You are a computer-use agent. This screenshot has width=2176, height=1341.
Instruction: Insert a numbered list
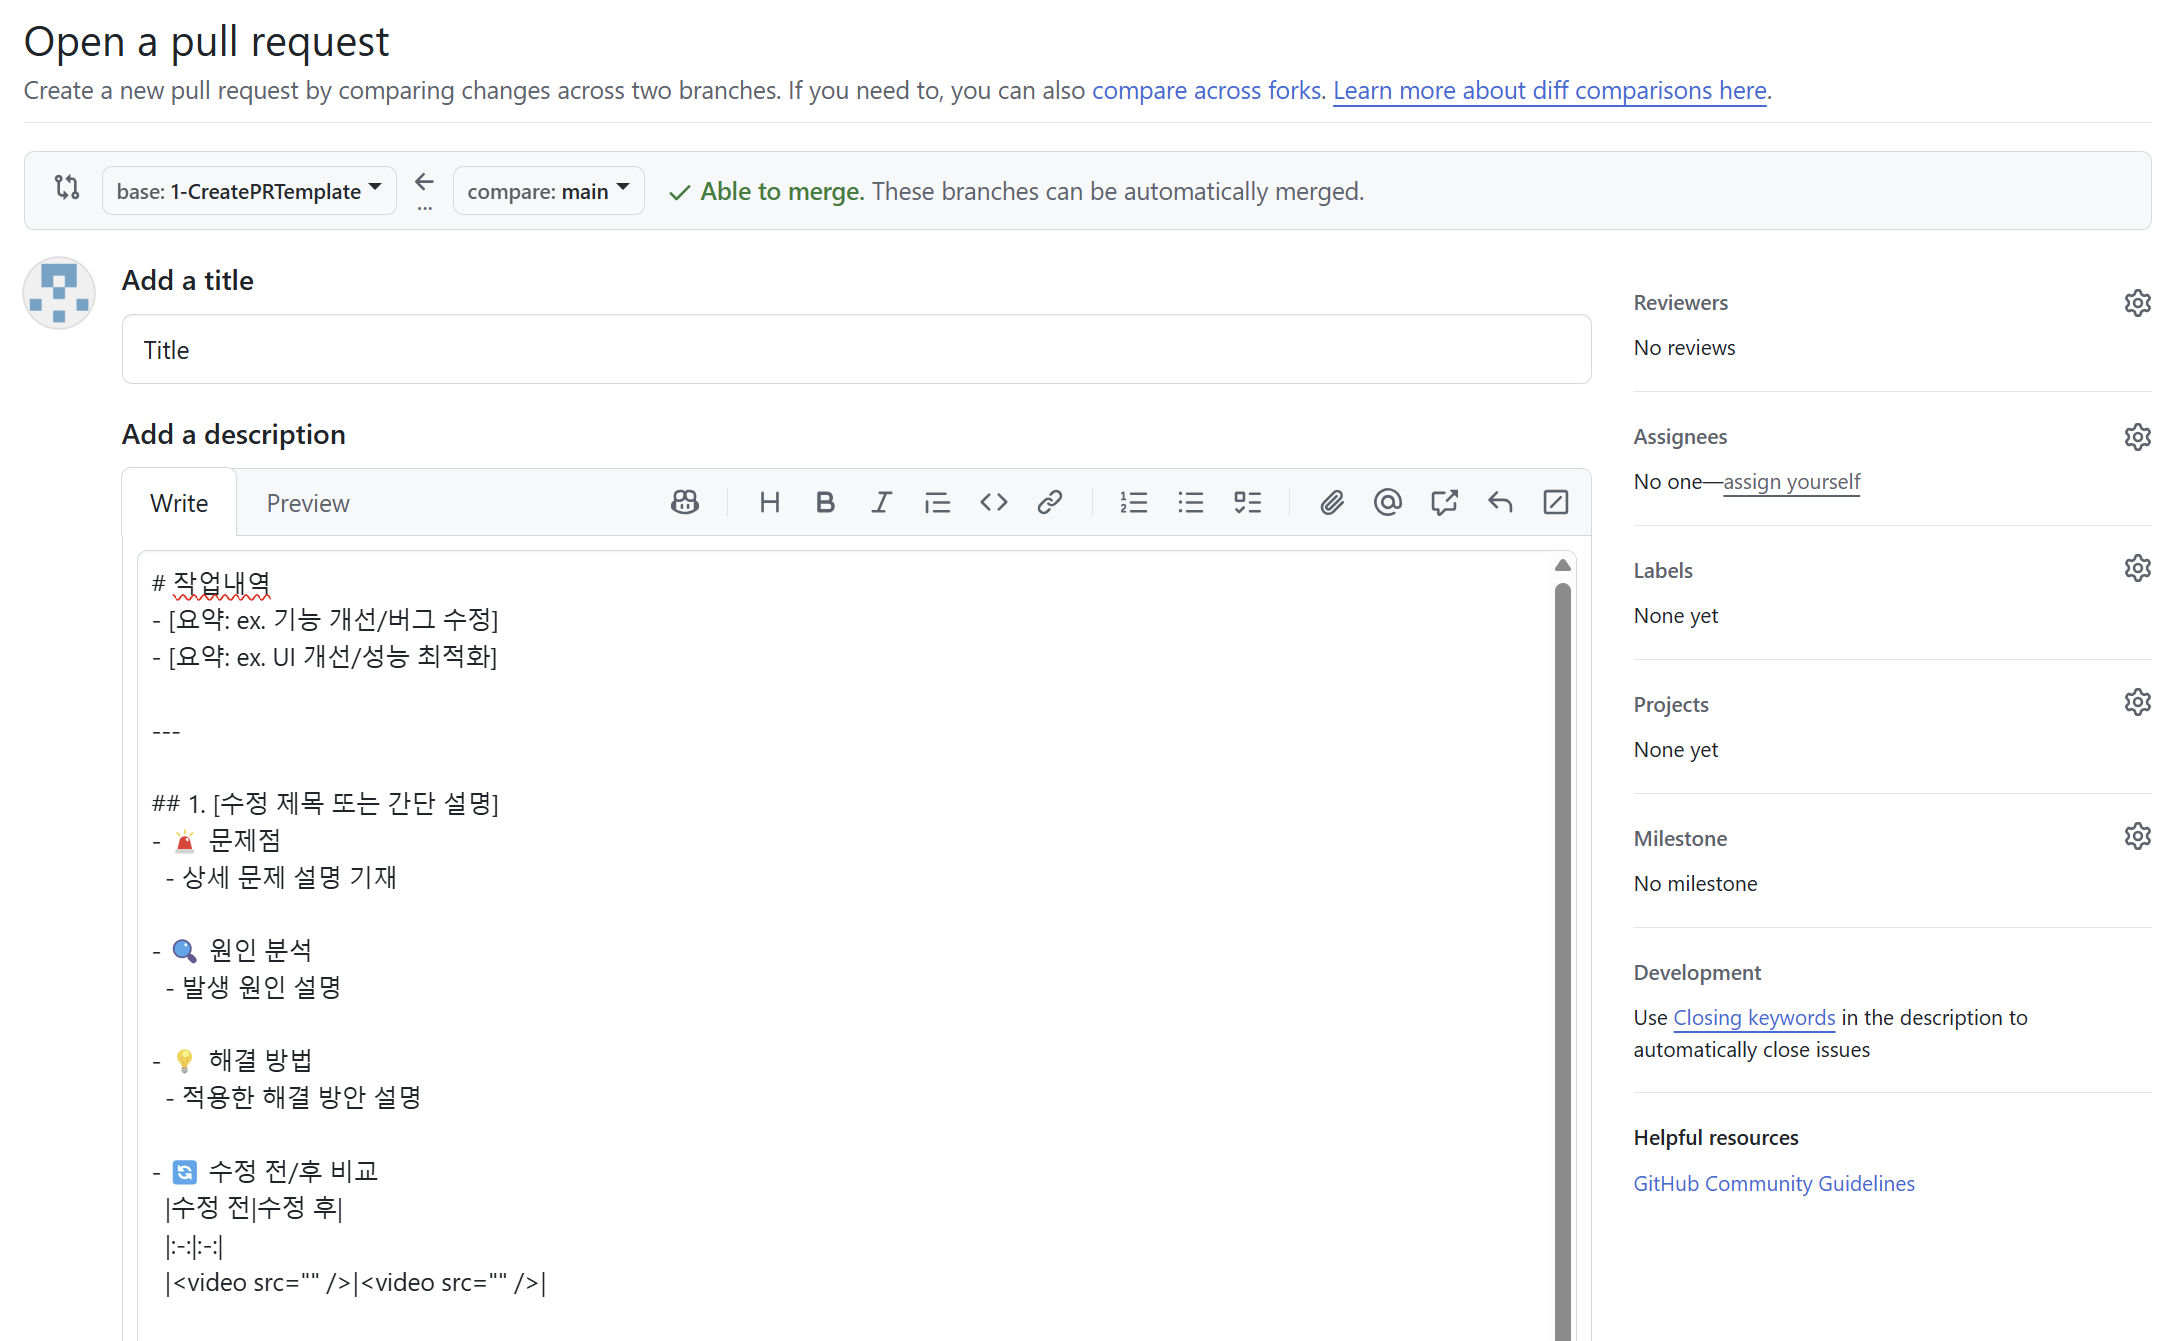point(1133,502)
